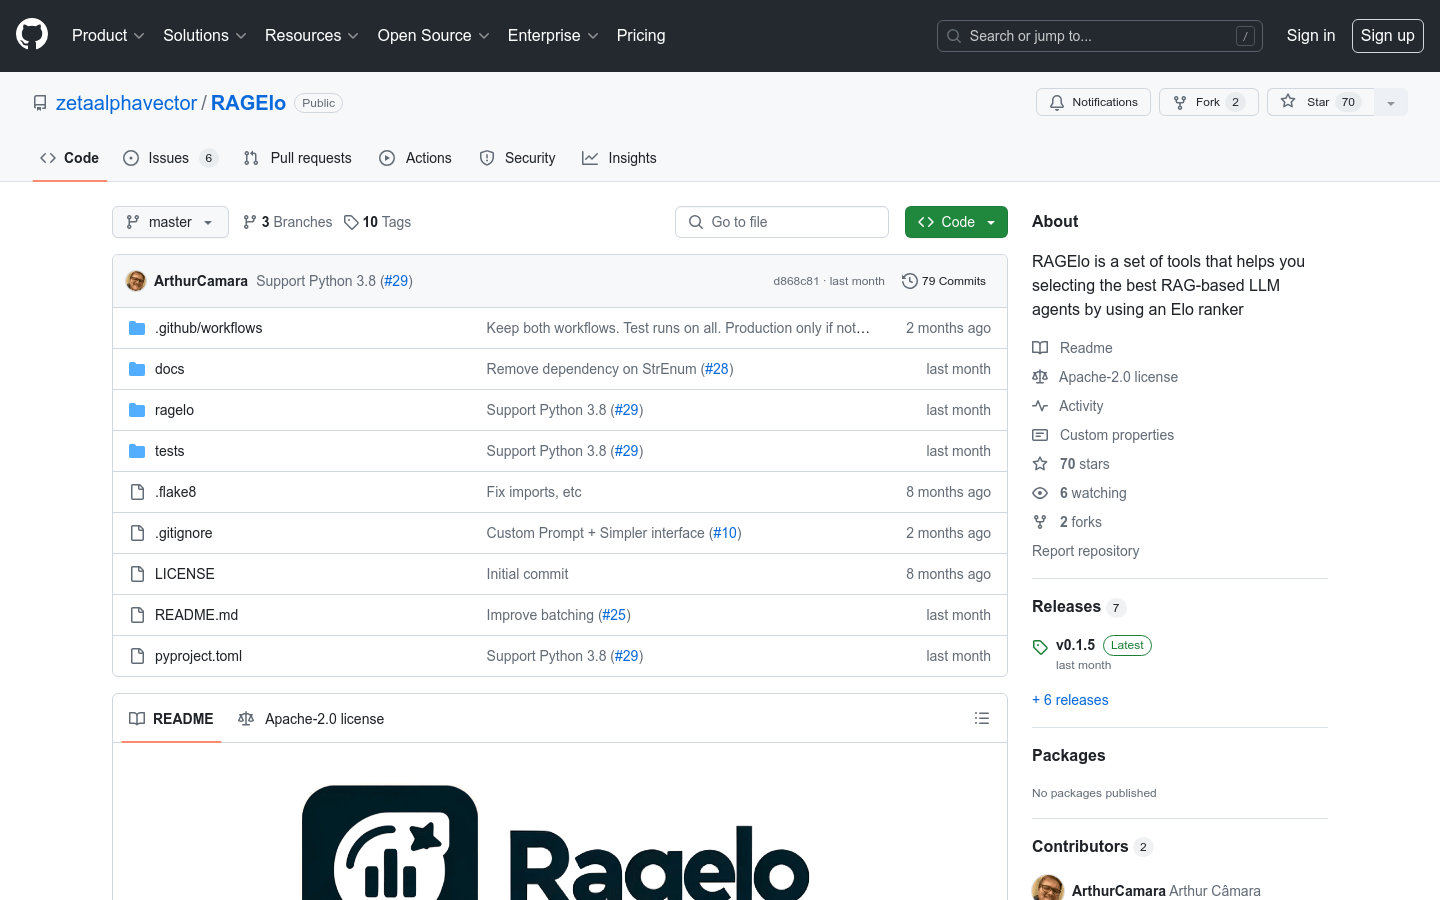Click the pyproject.toml file icon
Viewport: 1440px width, 900px height.
(x=137, y=656)
